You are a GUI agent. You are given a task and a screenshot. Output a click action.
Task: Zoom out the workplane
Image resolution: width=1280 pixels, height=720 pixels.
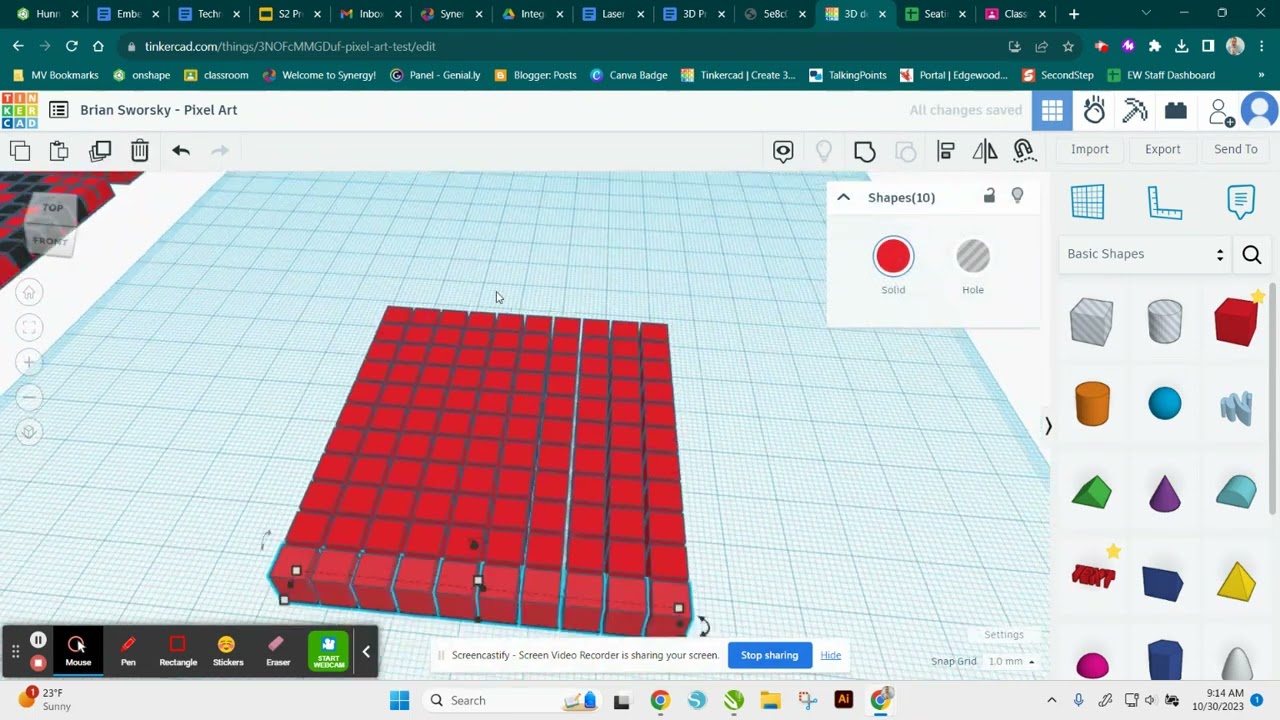29,397
